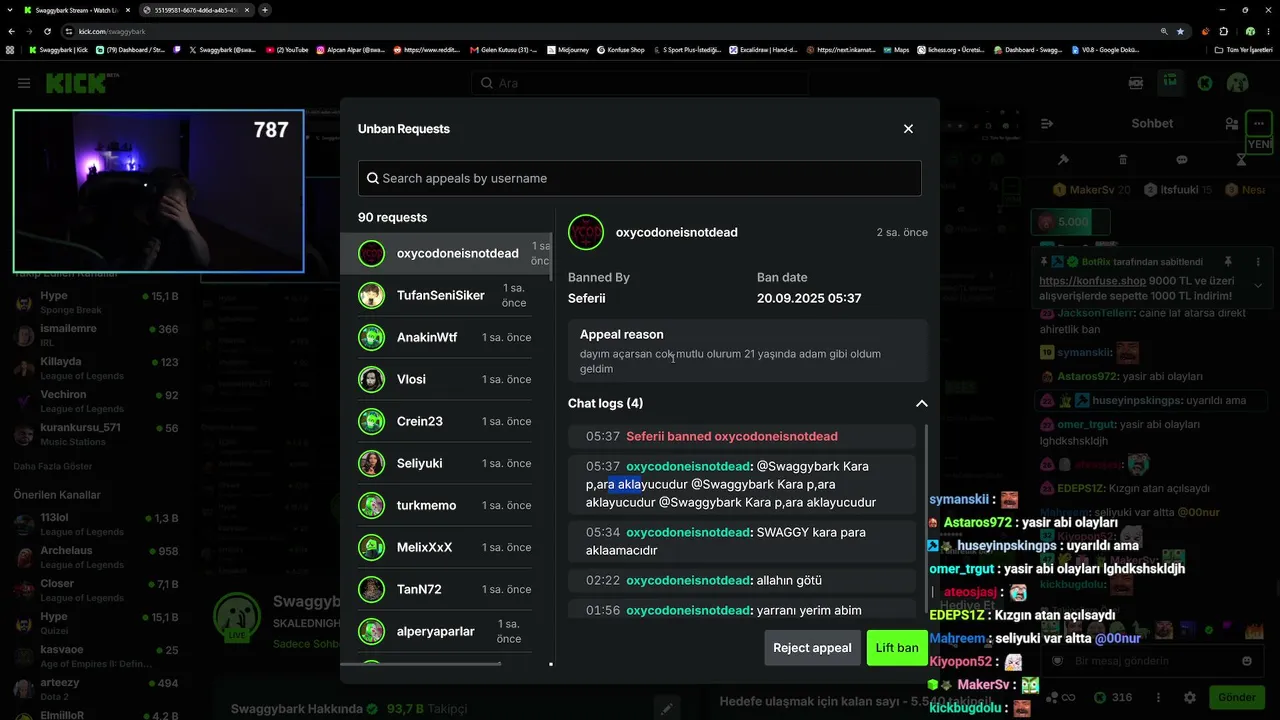Open chat settings gear icon
Screen dimensions: 1280x720
pos(1189,697)
